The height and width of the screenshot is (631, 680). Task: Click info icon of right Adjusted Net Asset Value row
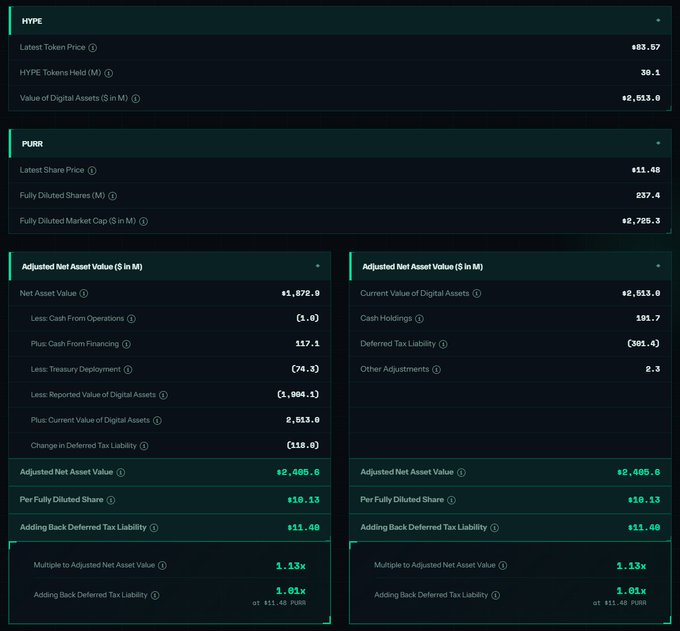pyautogui.click(x=461, y=472)
